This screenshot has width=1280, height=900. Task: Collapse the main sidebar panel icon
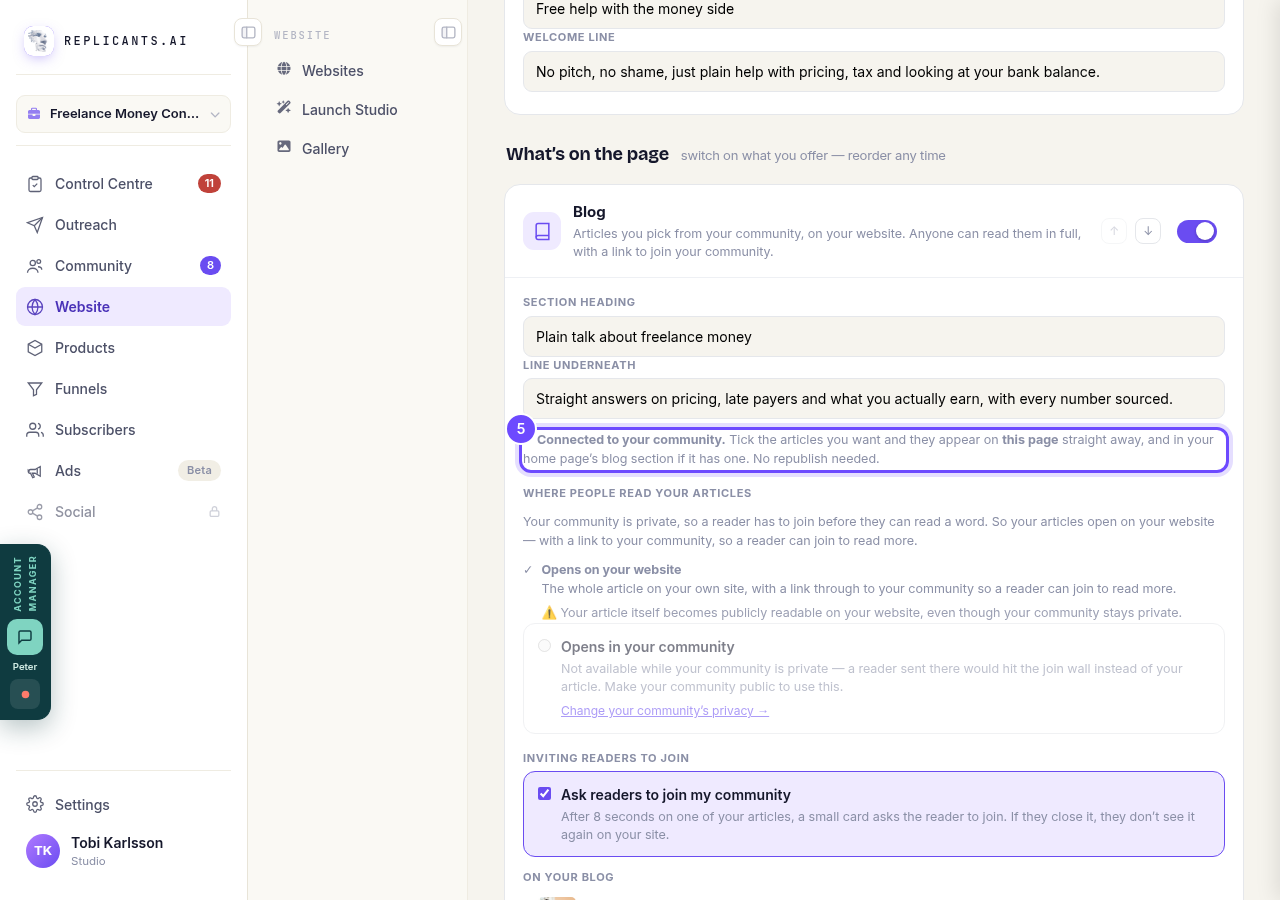point(248,32)
